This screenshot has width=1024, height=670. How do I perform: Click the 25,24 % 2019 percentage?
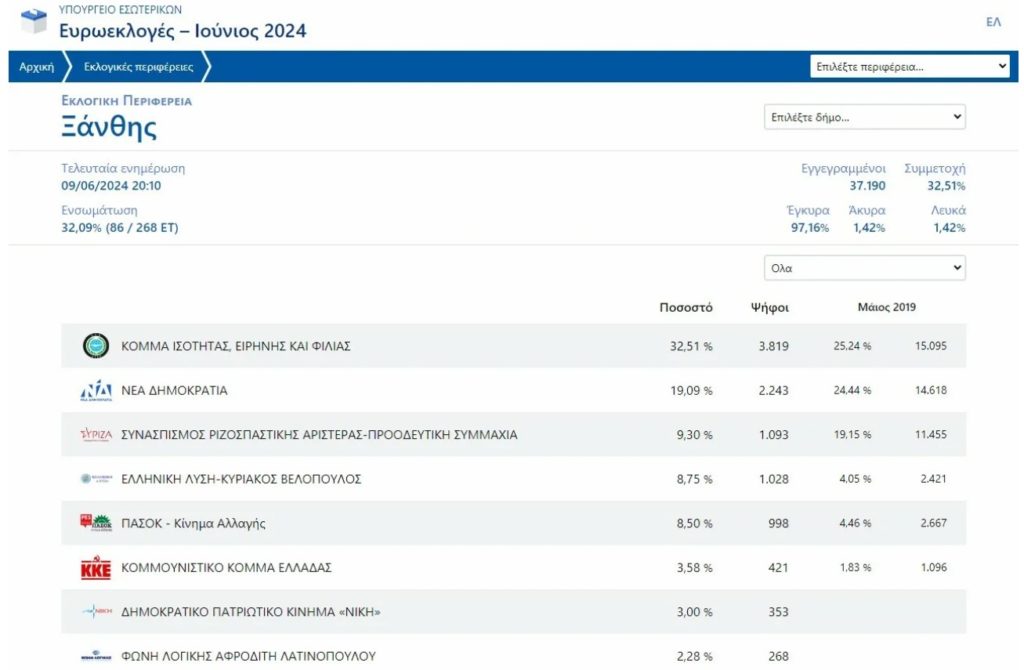[852, 346]
